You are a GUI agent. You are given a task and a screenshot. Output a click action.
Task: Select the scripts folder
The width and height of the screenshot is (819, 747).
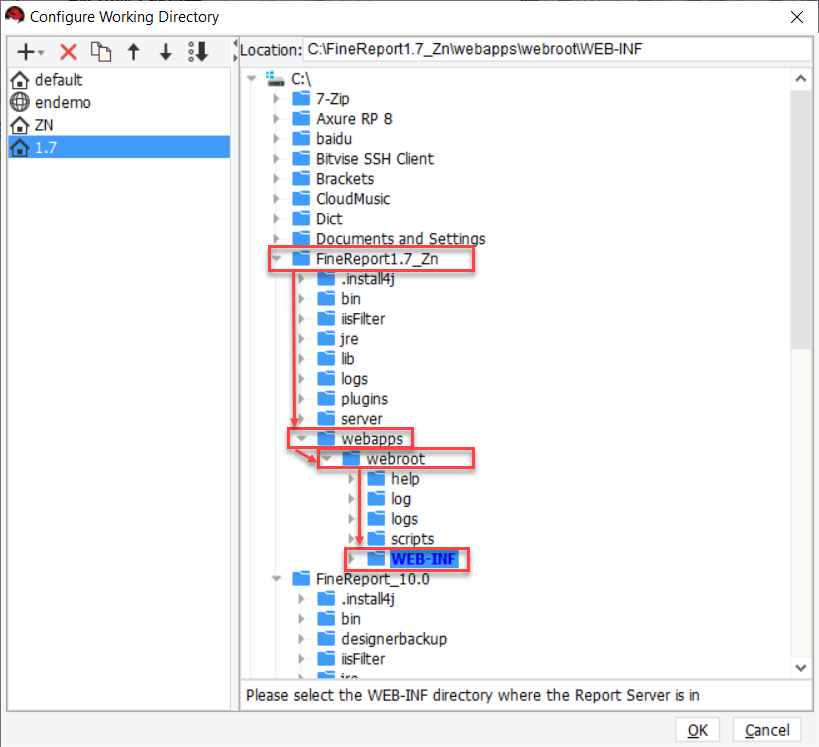pyautogui.click(x=412, y=539)
